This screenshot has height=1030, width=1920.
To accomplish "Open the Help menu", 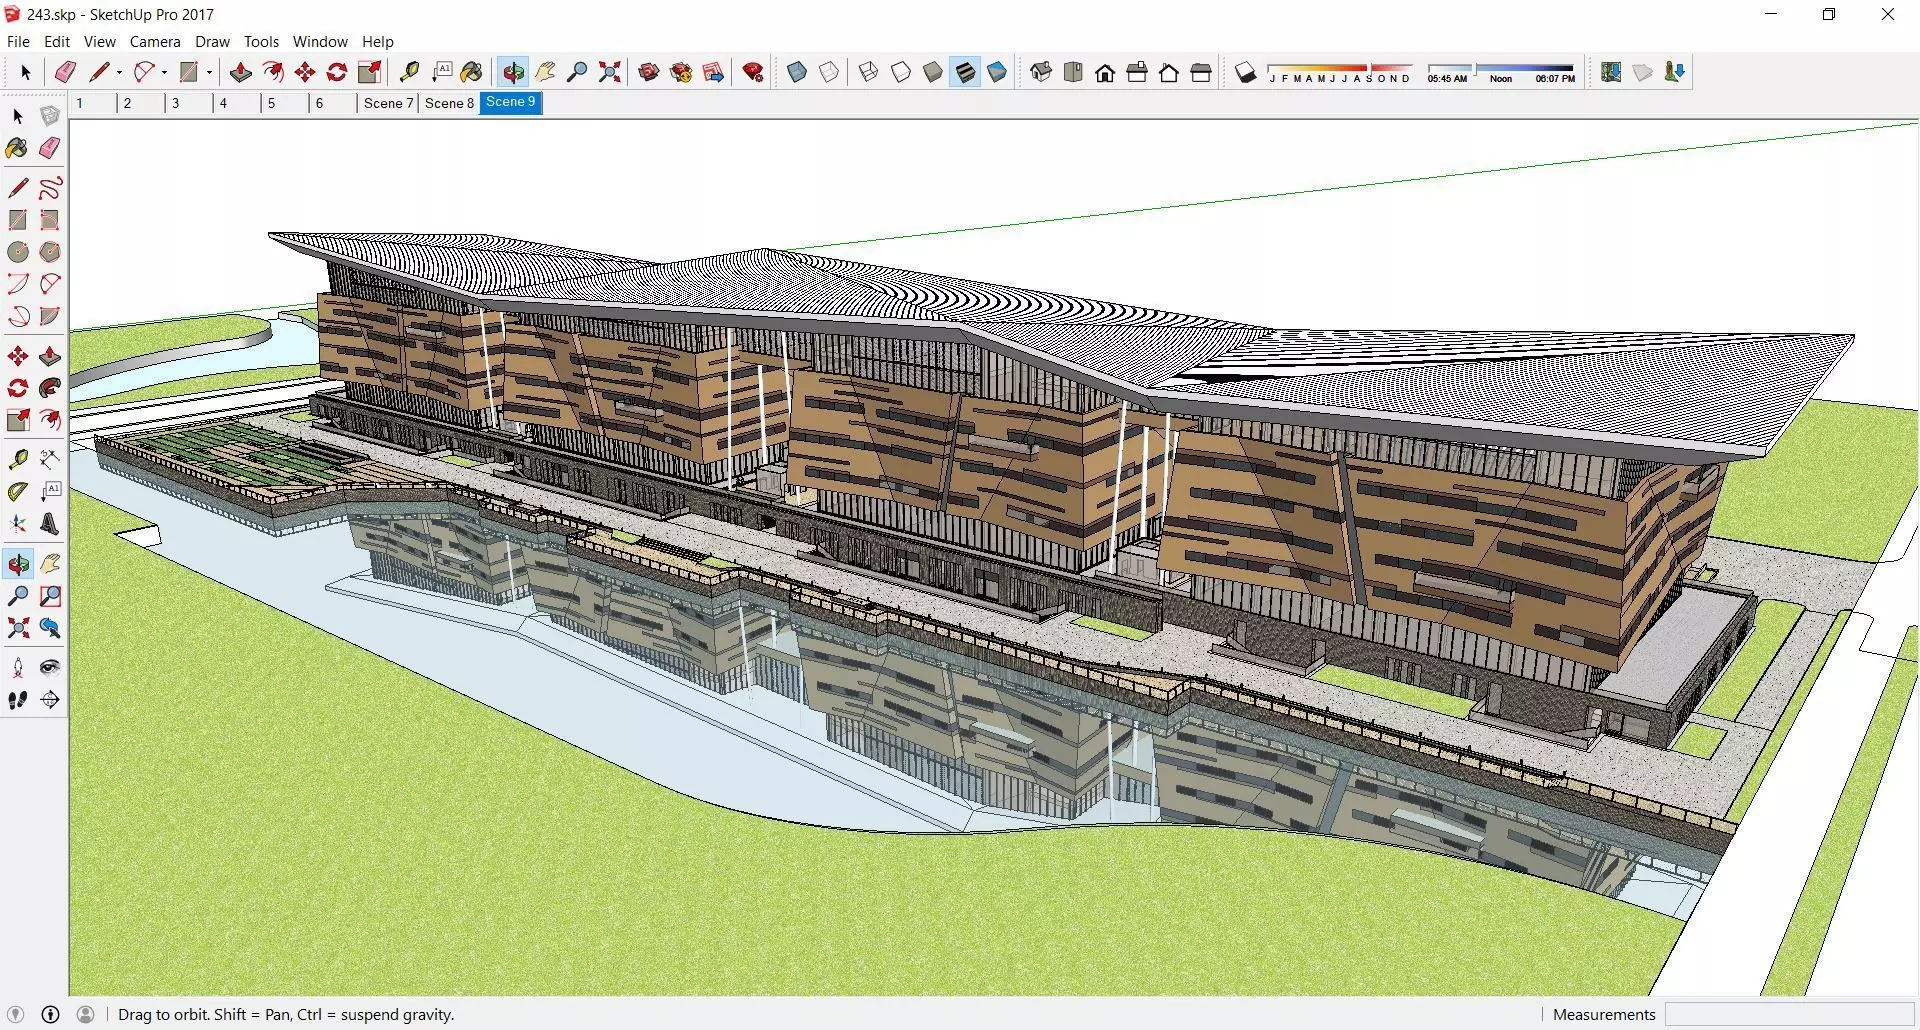I will pyautogui.click(x=378, y=42).
